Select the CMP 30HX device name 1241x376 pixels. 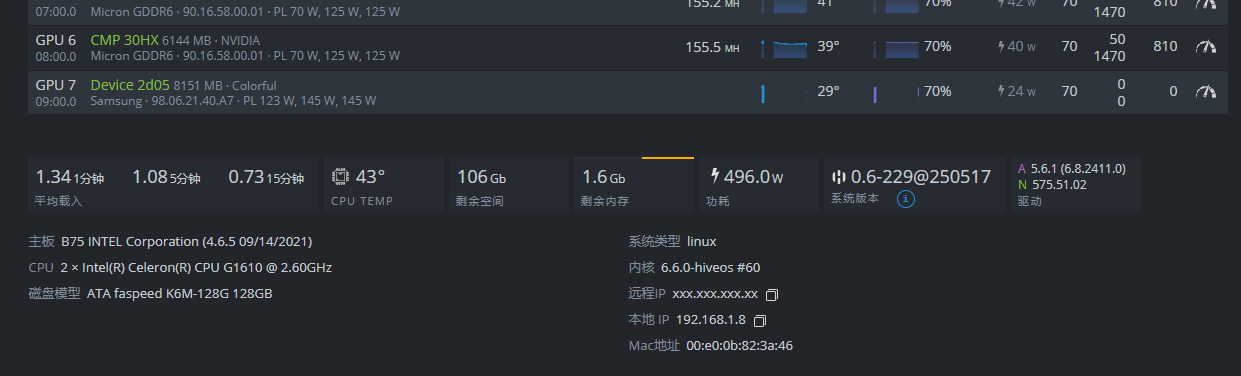coord(124,40)
